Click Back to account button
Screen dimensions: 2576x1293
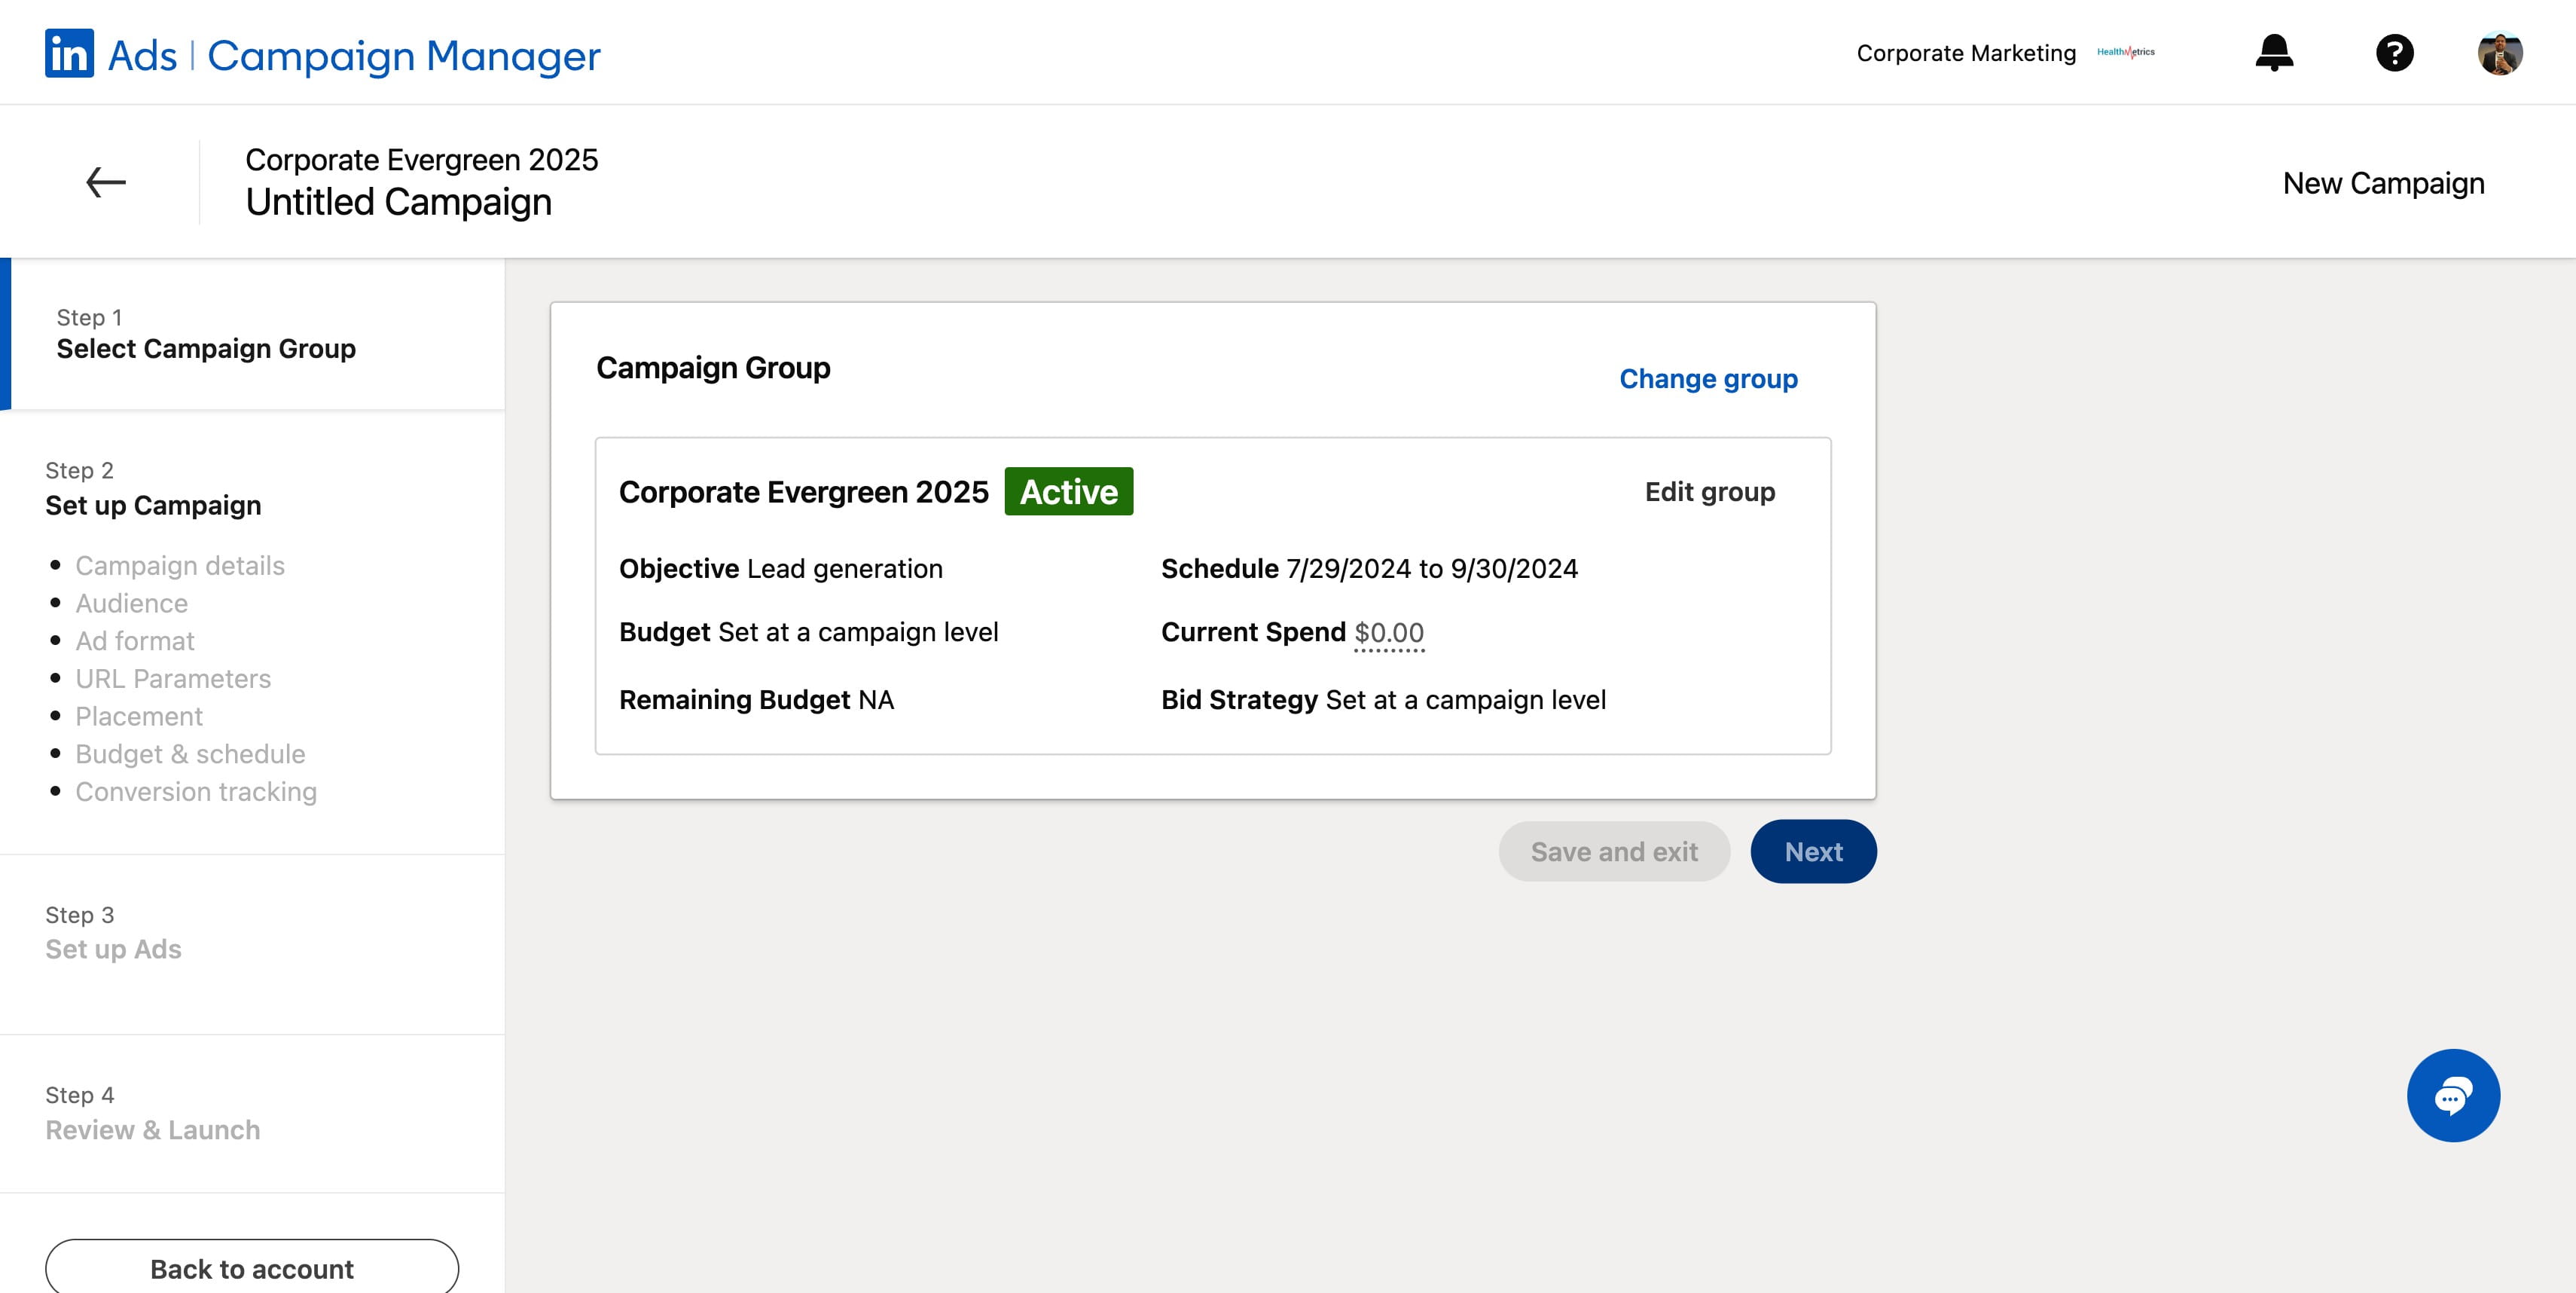click(x=252, y=1268)
